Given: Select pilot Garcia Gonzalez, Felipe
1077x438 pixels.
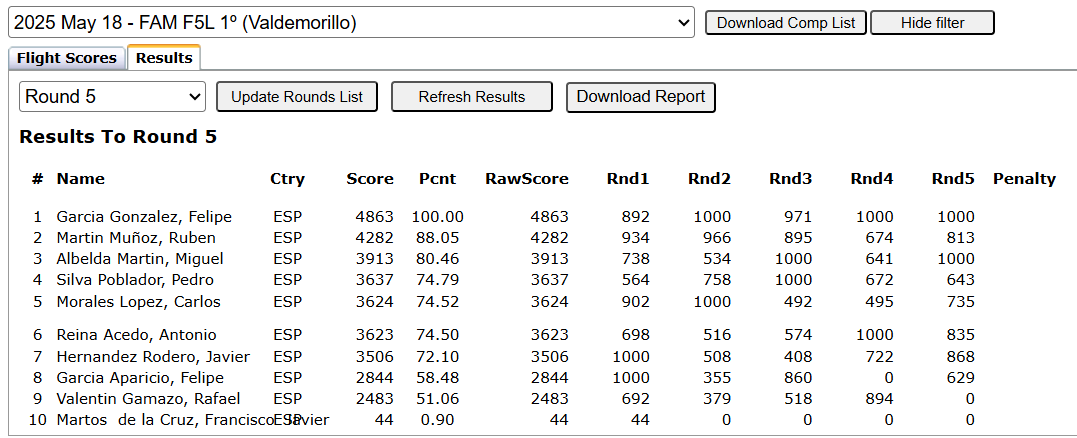Looking at the screenshot, I should pos(144,217).
